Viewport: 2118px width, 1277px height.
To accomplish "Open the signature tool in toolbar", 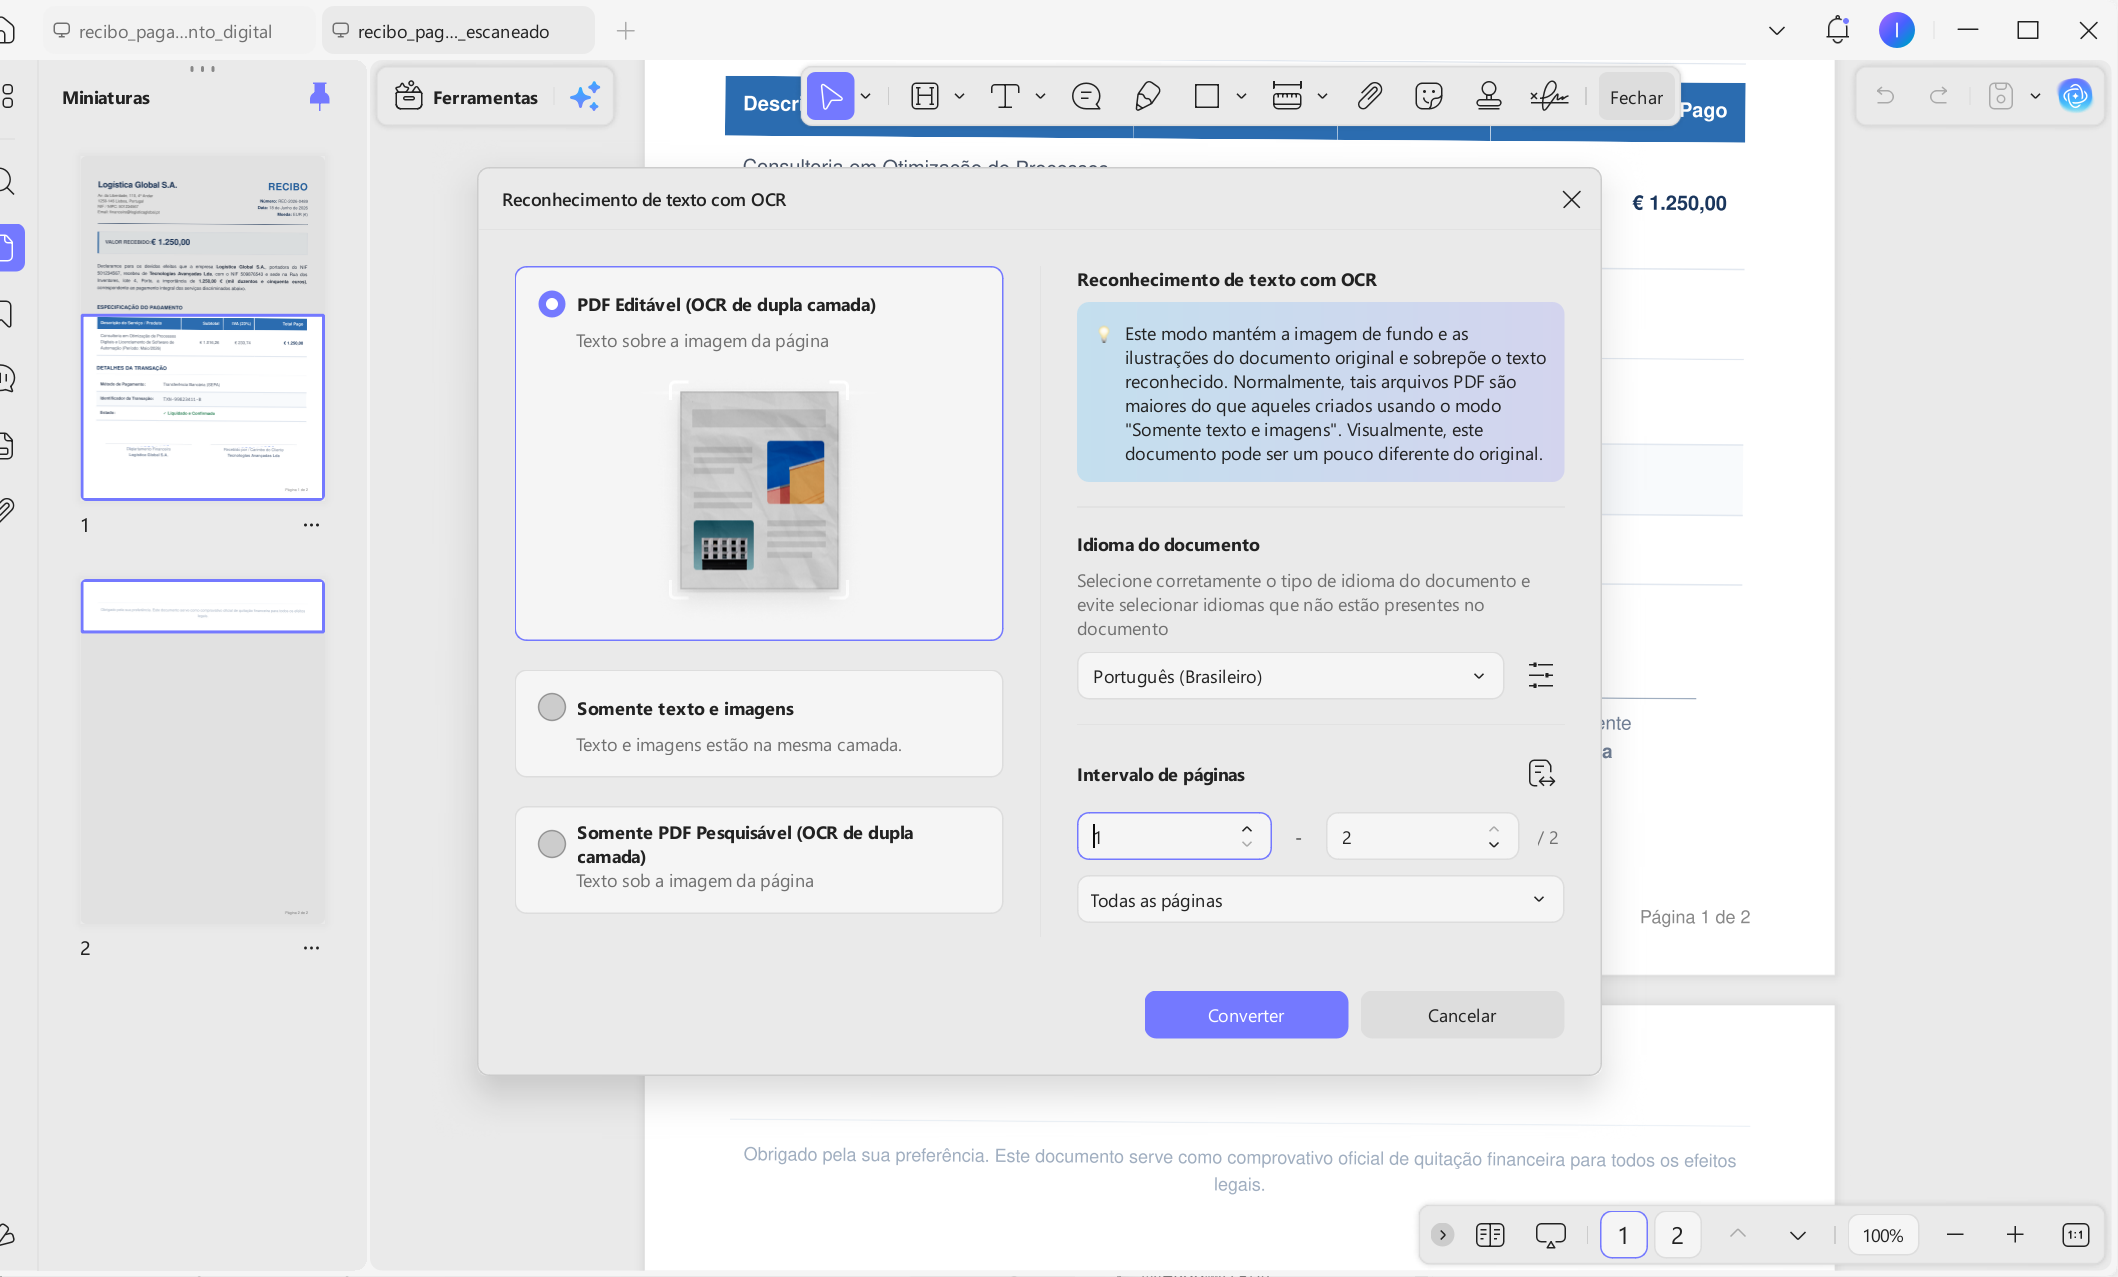I will point(1549,97).
